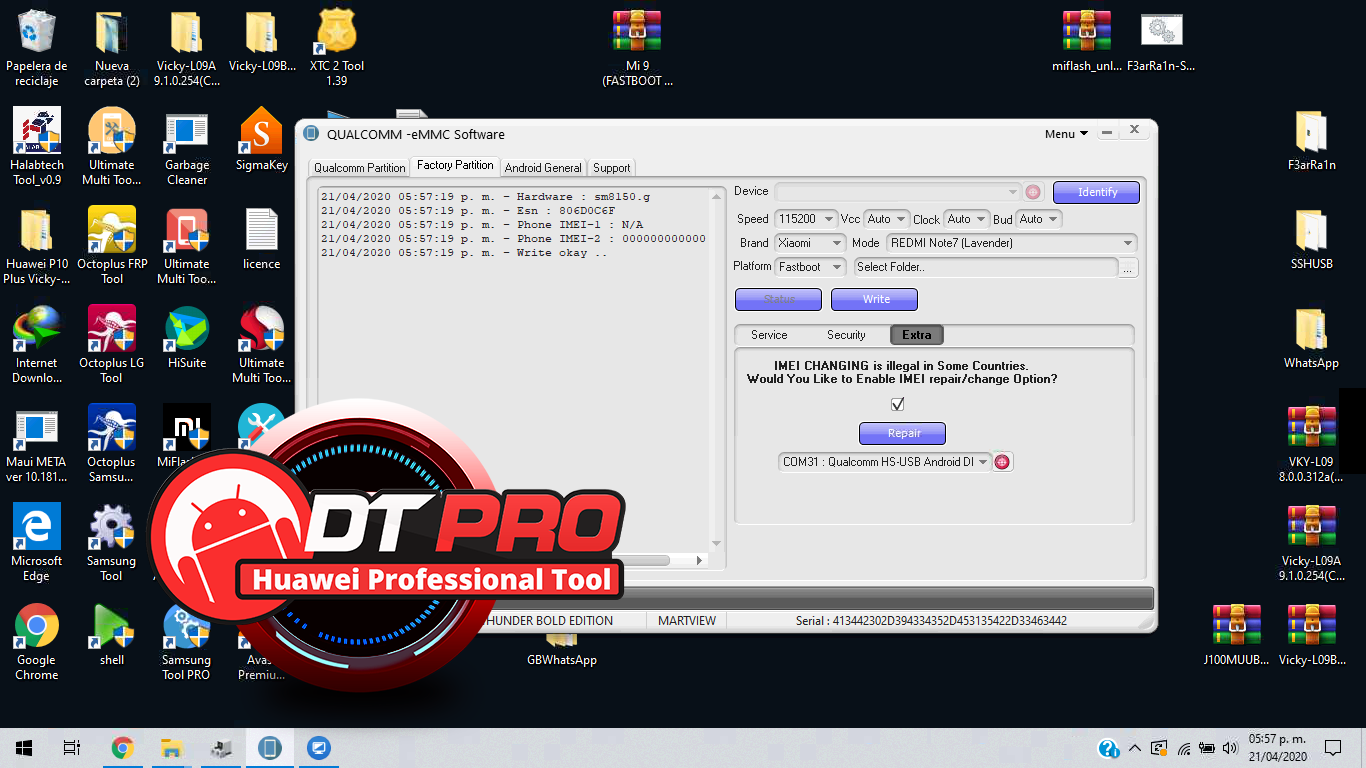Switch to the Extra tab

point(916,335)
